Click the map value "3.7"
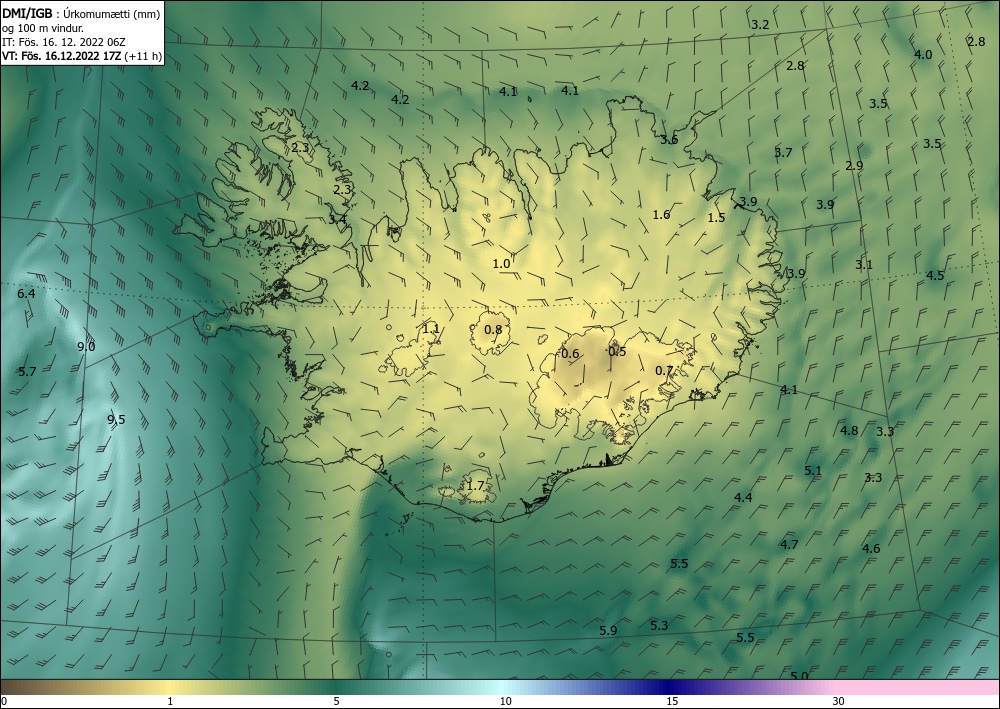The width and height of the screenshot is (1000, 709). [x=783, y=152]
